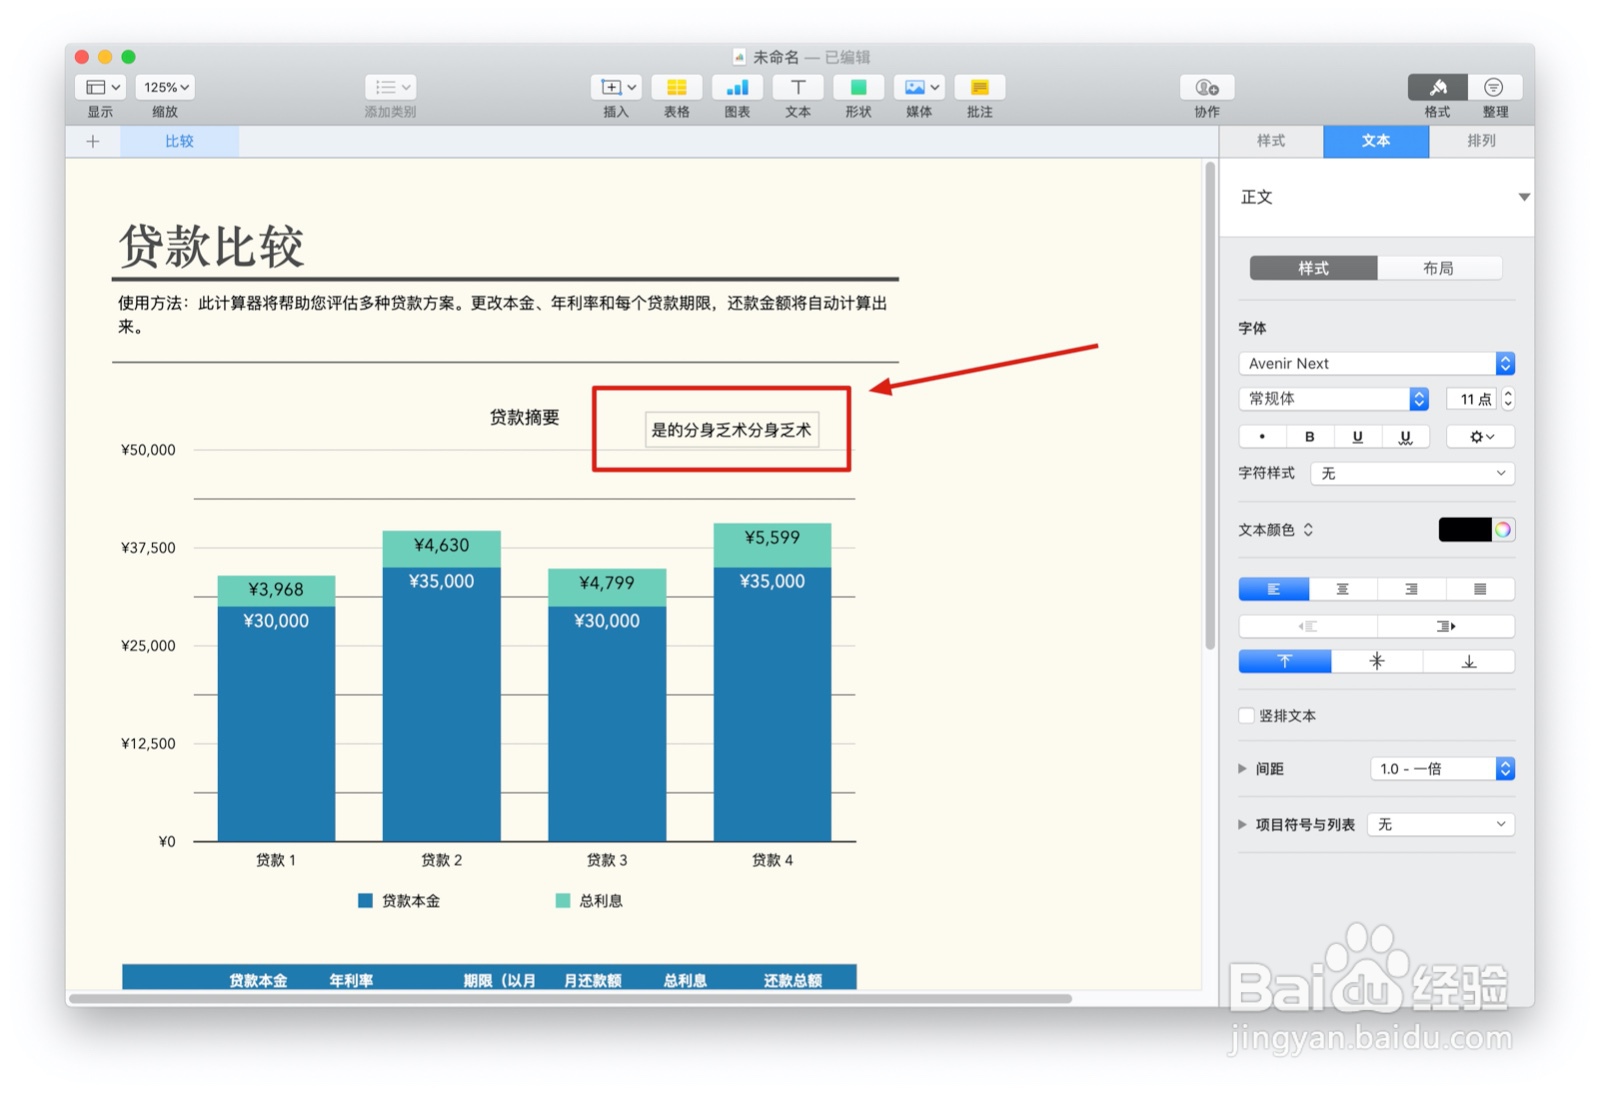1600x1093 pixels.
Task: Add a shape with the 形状 icon
Action: 857,88
